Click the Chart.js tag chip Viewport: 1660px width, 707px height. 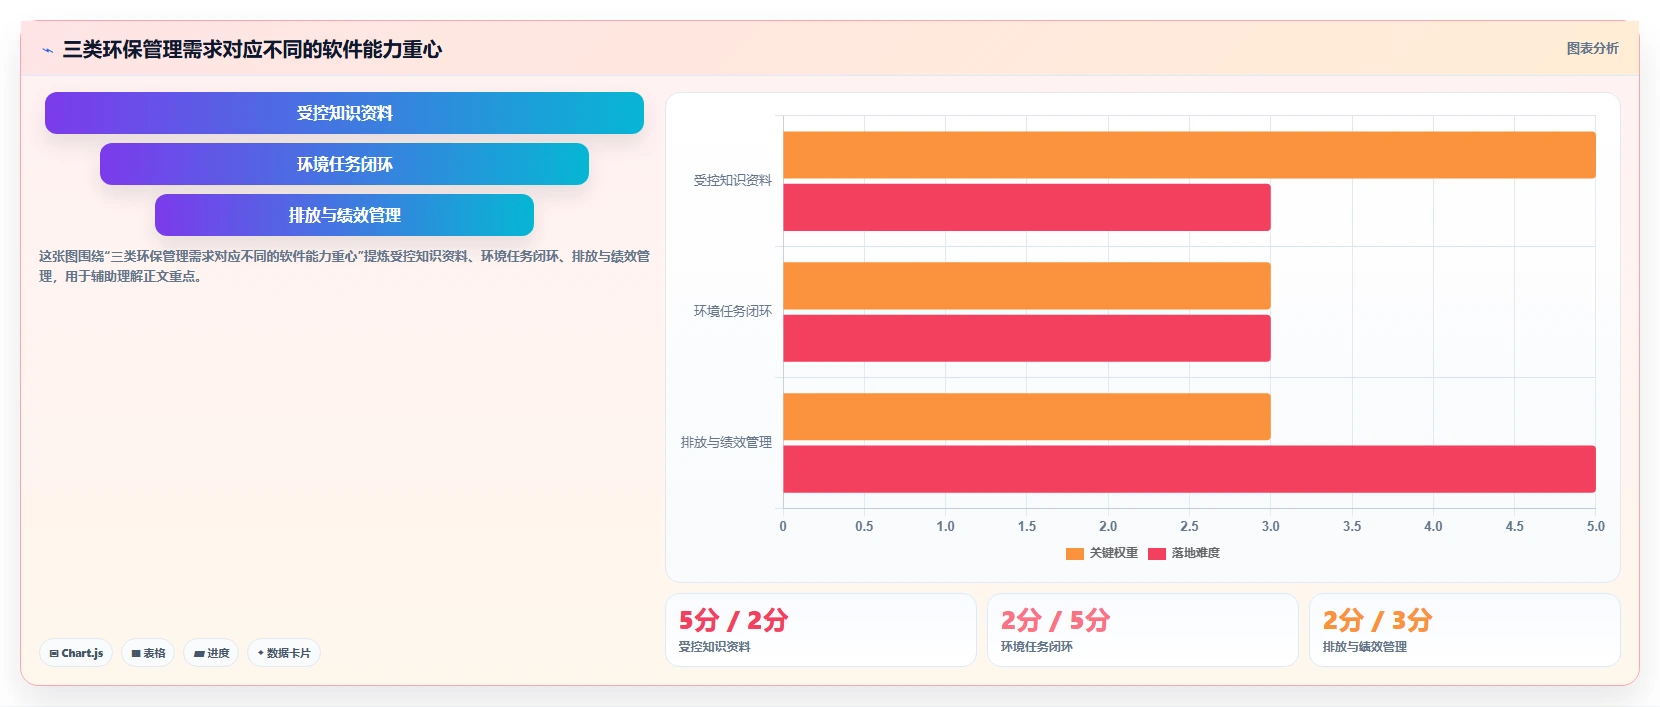[76, 653]
